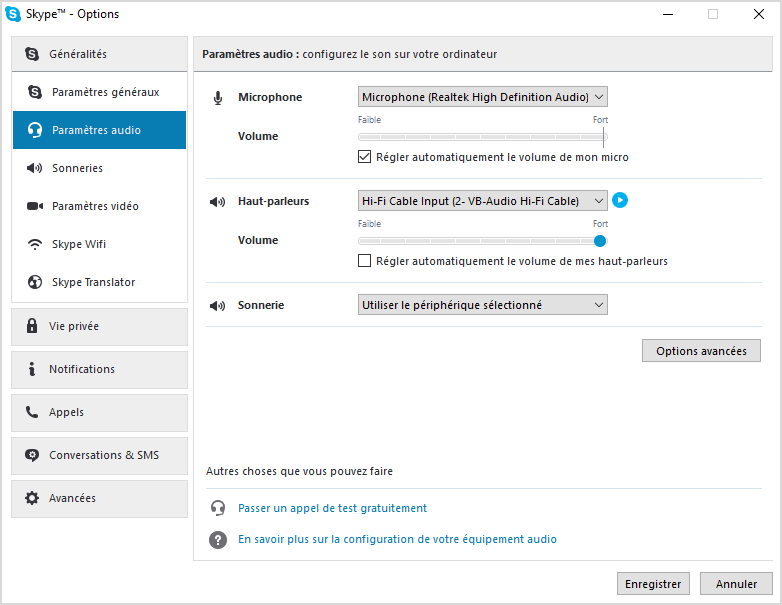Disable automatic microphone volume adjustment checkbox

pyautogui.click(x=365, y=157)
